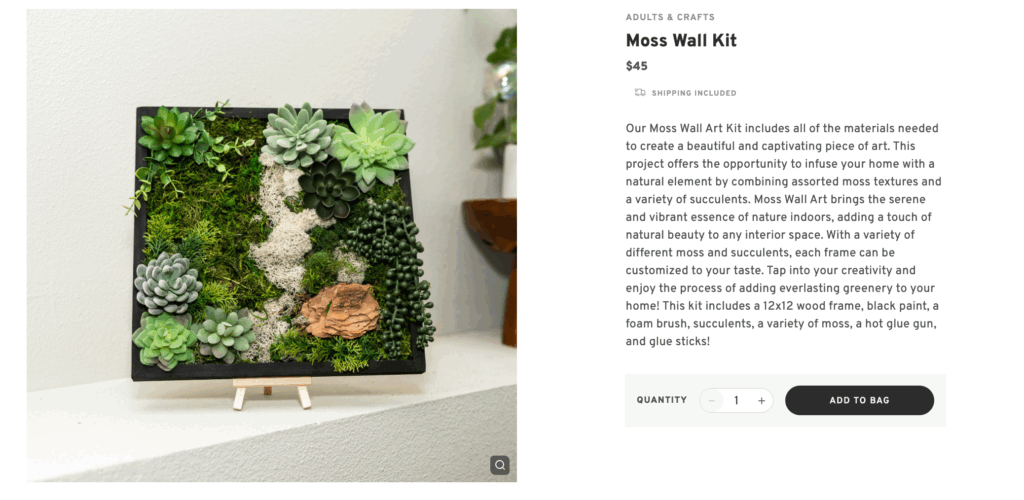Click the $45 price text
The height and width of the screenshot is (500, 1024).
(637, 67)
